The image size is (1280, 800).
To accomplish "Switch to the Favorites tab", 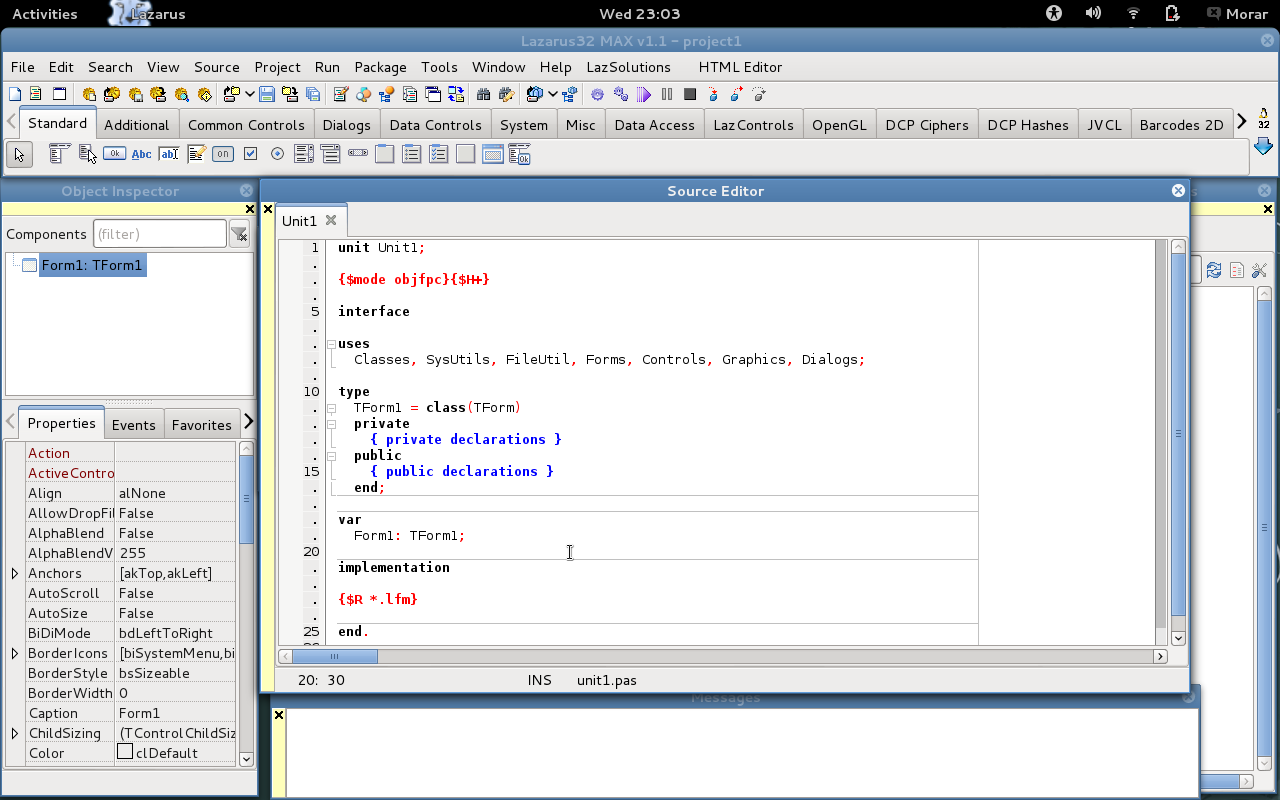I will (201, 425).
